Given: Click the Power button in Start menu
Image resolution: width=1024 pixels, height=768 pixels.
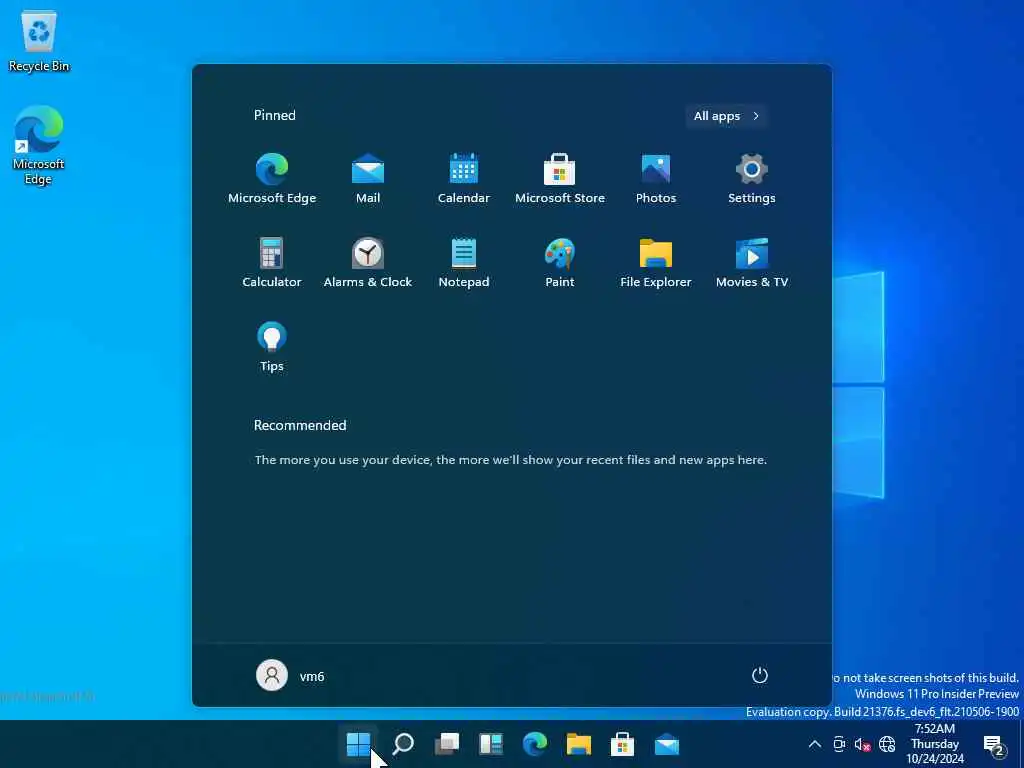Looking at the screenshot, I should point(760,675).
